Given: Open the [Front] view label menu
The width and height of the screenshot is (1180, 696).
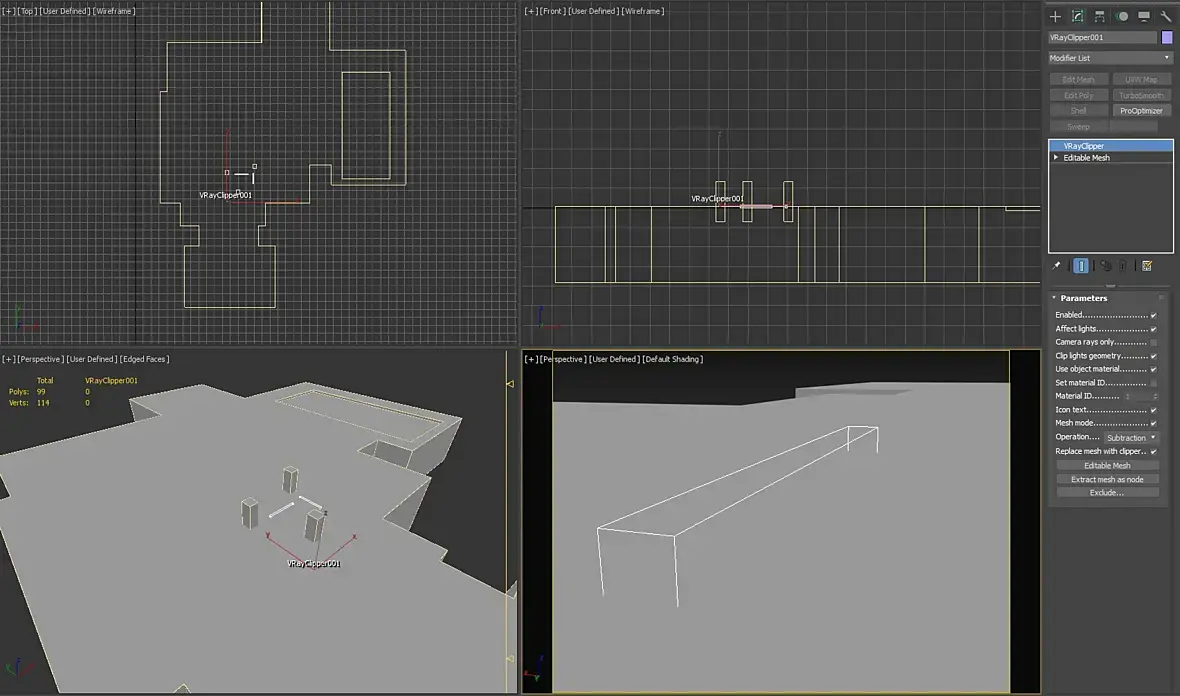Looking at the screenshot, I should [553, 11].
